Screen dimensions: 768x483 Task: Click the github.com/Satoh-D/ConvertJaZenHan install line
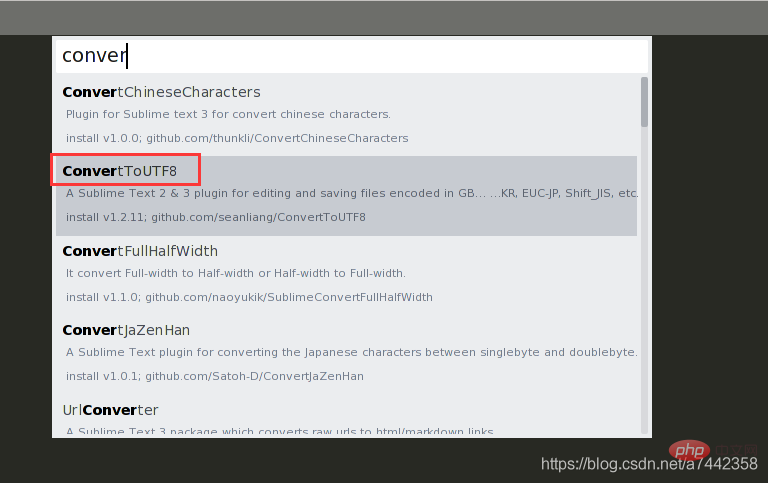coord(215,376)
